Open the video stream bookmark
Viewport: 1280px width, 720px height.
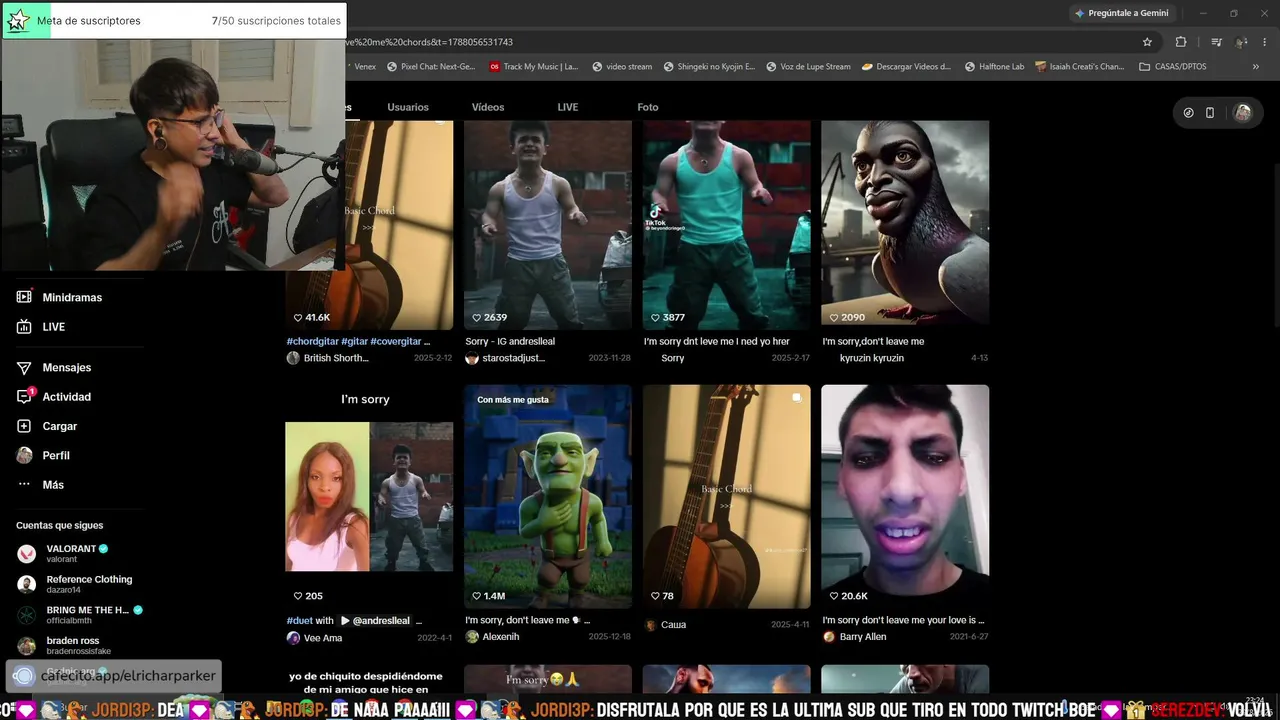(622, 67)
